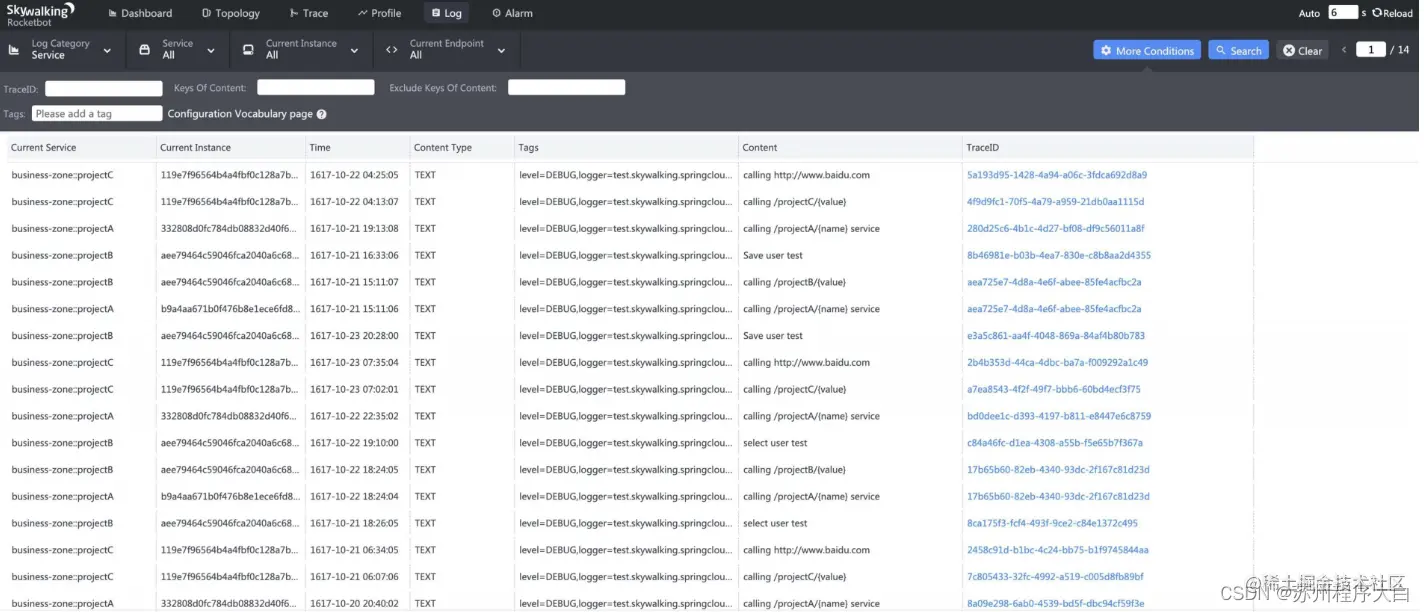
Task: Focus the Keys Of Content field
Action: point(316,88)
